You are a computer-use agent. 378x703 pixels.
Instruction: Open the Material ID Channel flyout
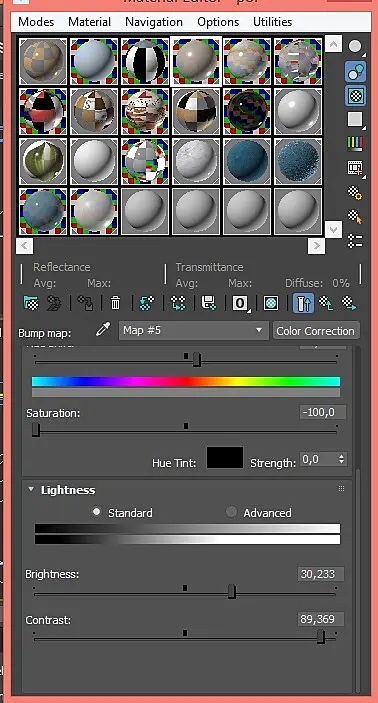(240, 303)
